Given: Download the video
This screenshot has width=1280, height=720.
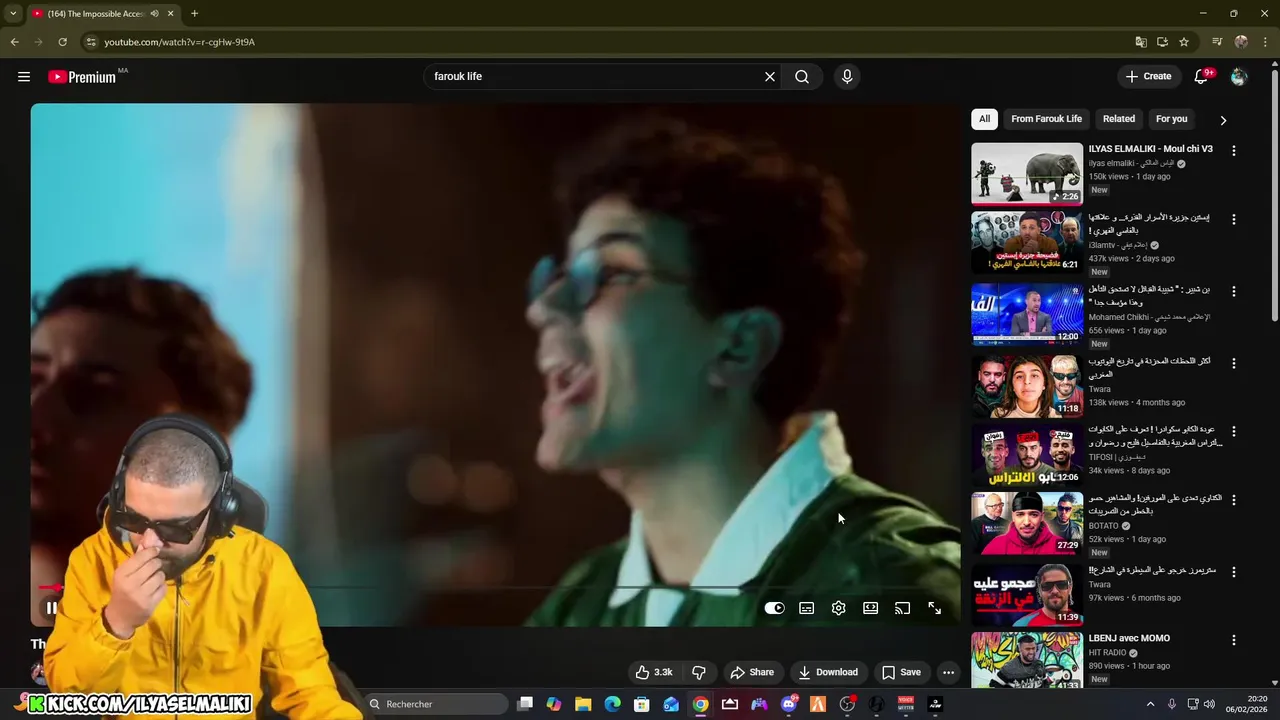Looking at the screenshot, I should tap(828, 672).
